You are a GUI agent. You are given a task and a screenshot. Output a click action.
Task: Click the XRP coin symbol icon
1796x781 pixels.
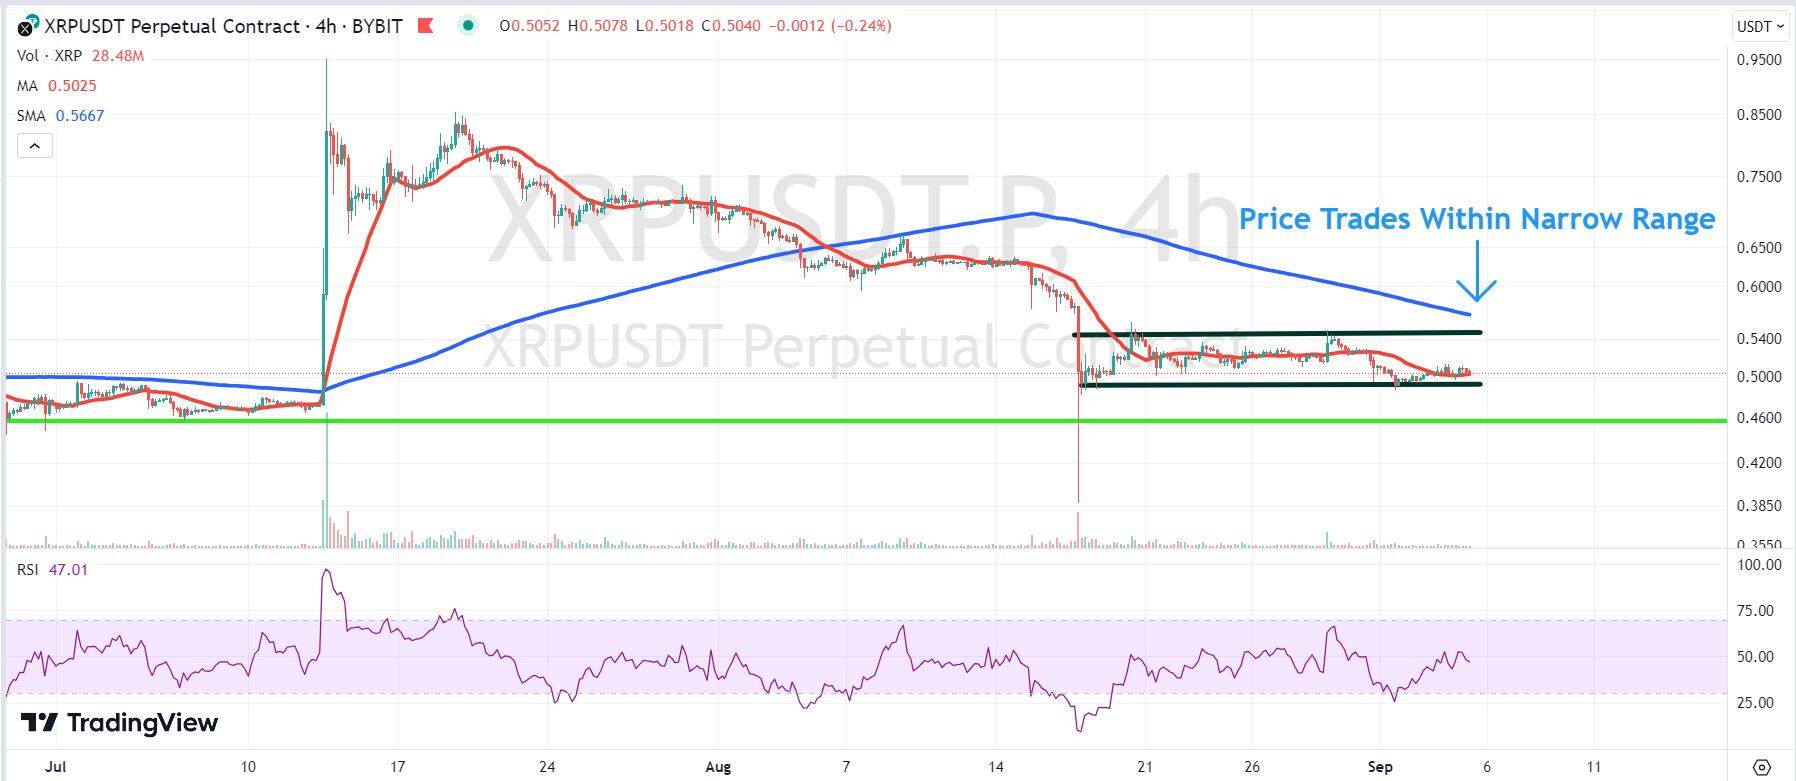(26, 27)
